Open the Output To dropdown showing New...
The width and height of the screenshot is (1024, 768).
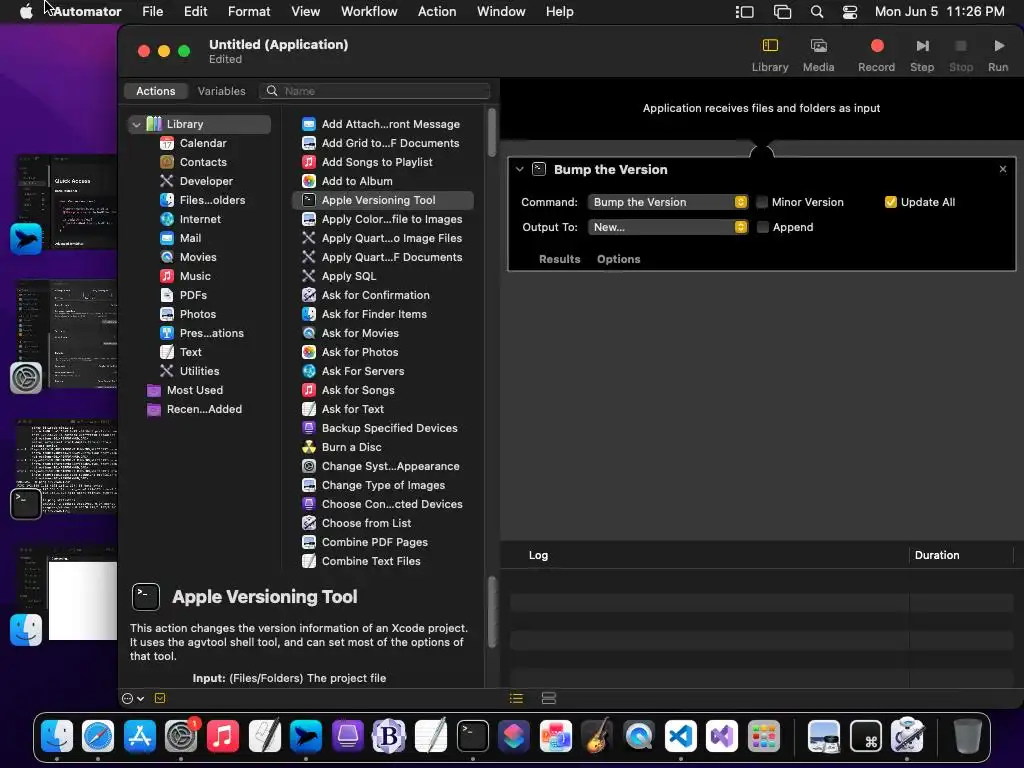(x=667, y=227)
